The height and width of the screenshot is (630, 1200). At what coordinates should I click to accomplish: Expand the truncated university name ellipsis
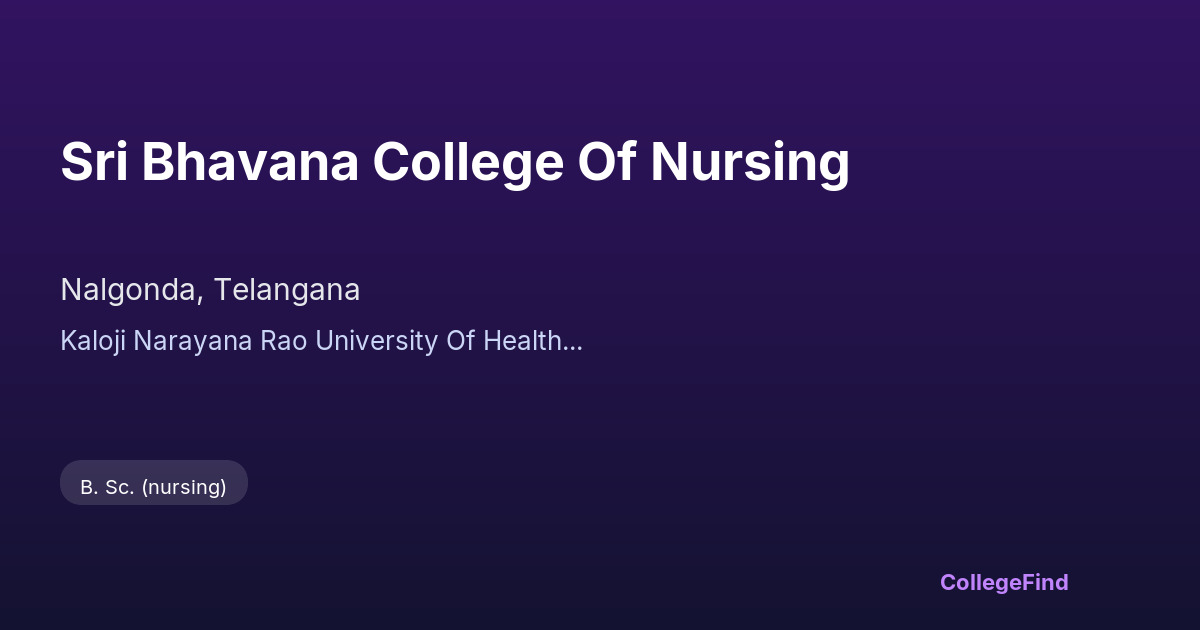point(573,342)
